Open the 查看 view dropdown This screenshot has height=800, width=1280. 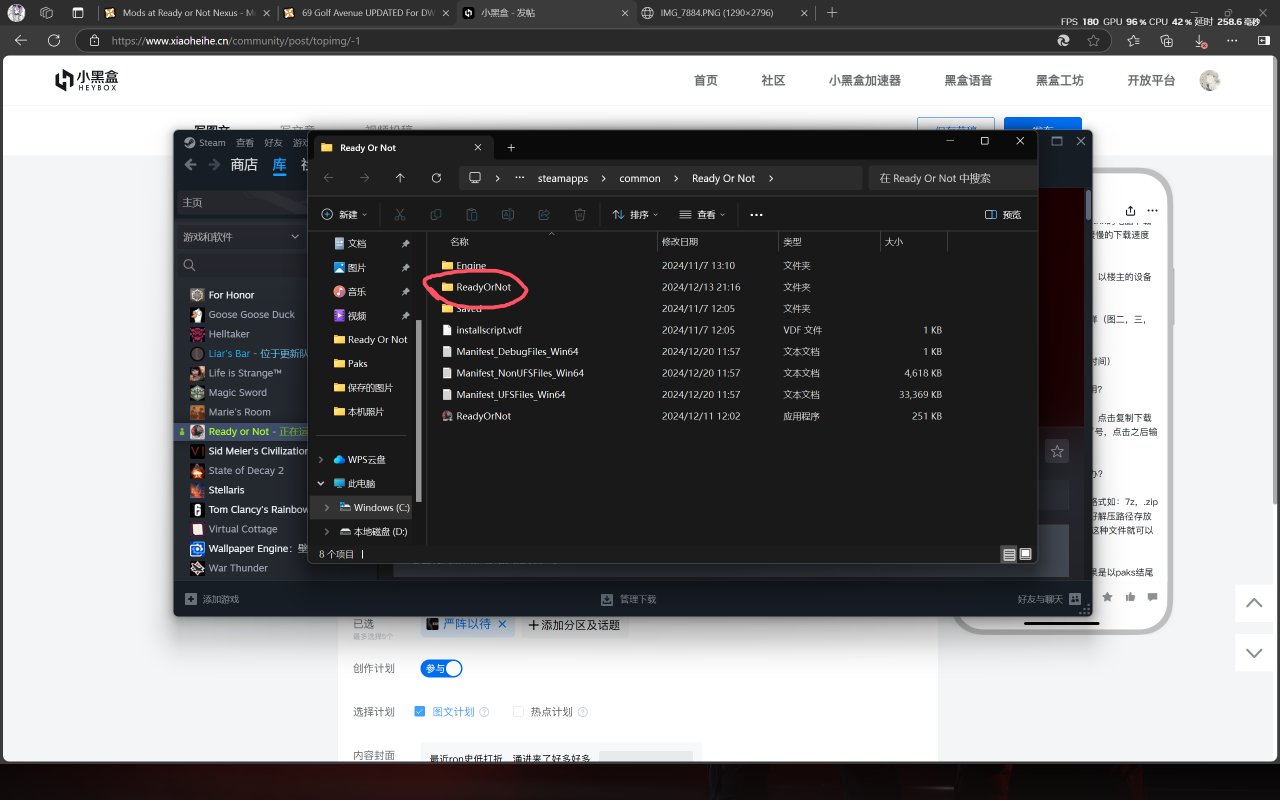pyautogui.click(x=702, y=215)
